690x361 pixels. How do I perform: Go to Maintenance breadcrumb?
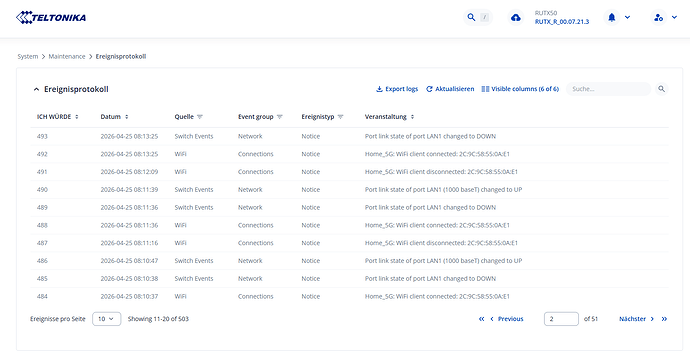point(67,56)
